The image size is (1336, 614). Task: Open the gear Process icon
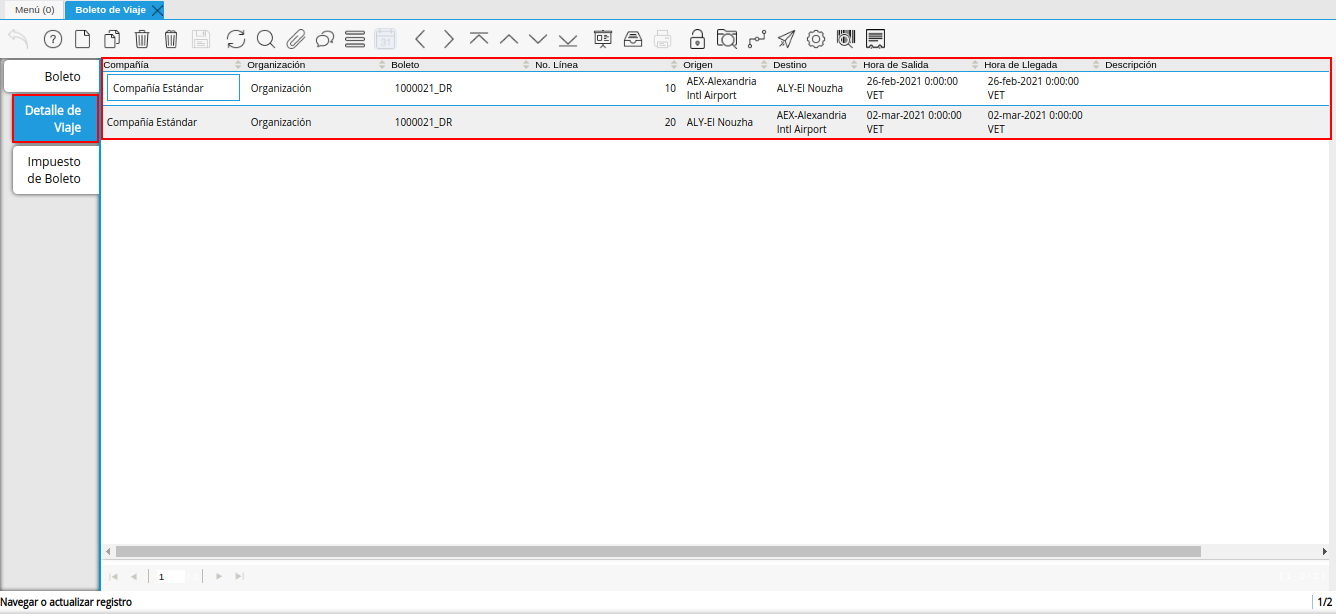point(816,39)
